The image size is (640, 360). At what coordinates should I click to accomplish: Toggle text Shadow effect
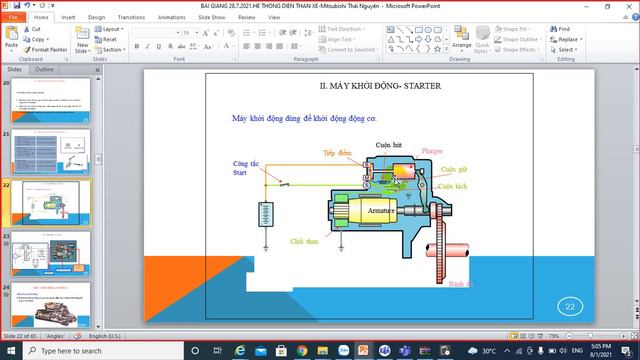(x=170, y=46)
